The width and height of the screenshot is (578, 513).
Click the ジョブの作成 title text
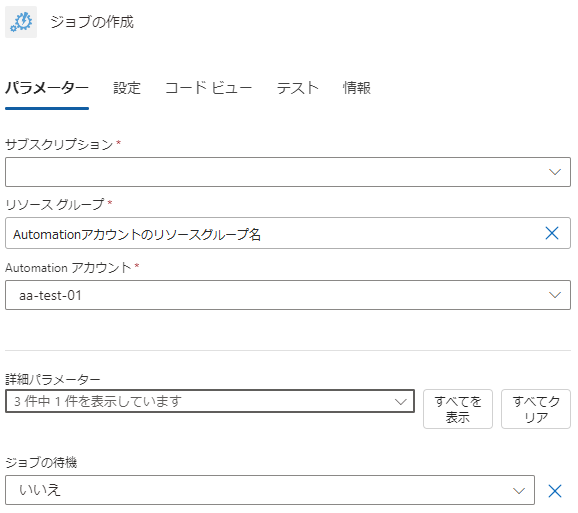[92, 22]
